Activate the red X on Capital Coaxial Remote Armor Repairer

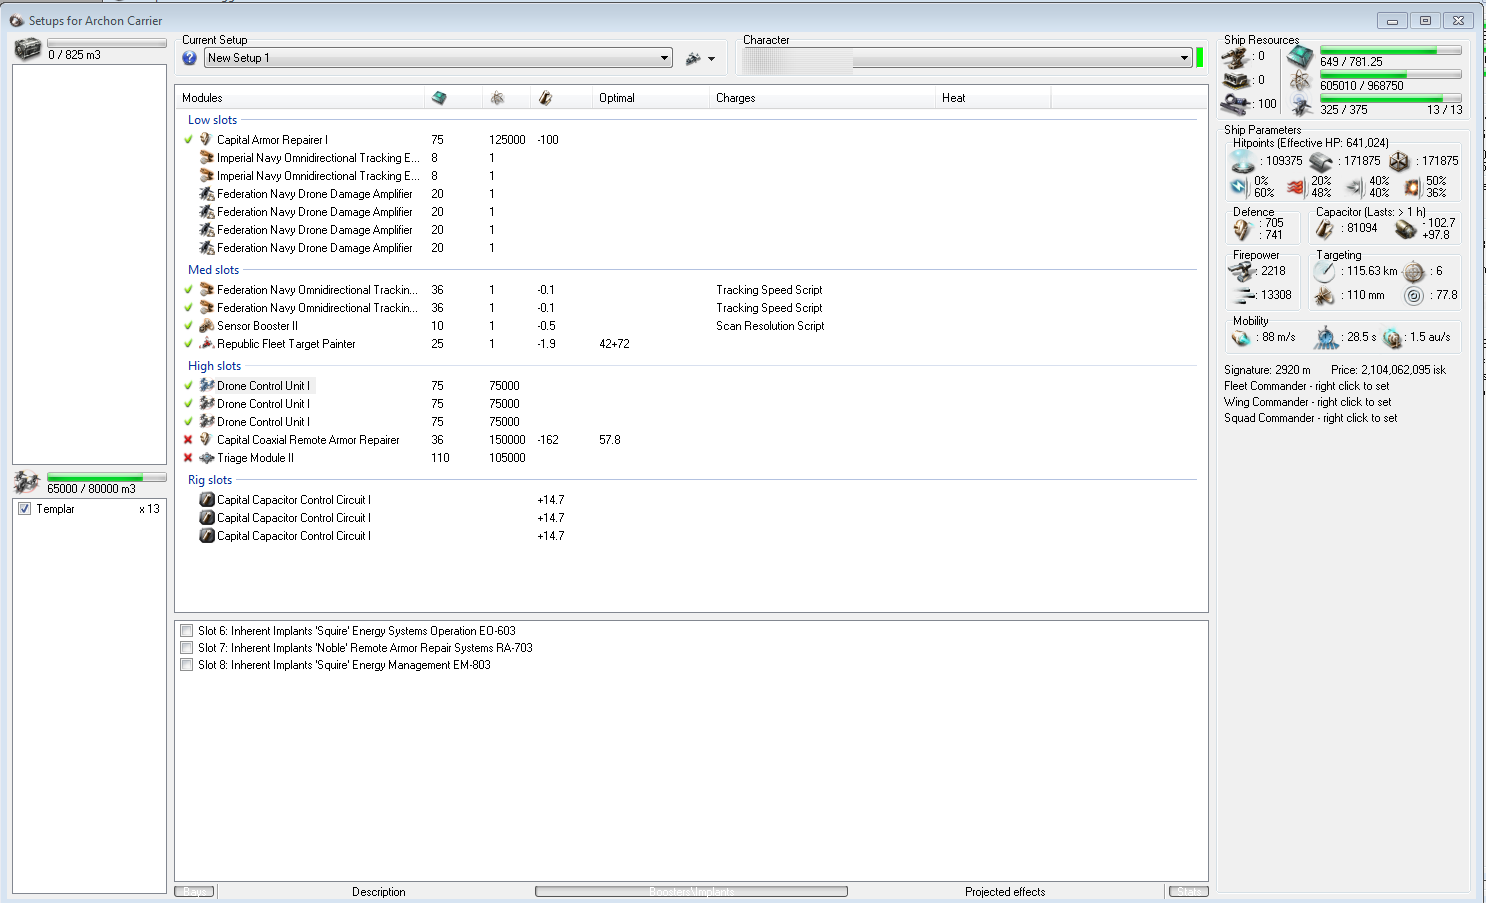[188, 440]
